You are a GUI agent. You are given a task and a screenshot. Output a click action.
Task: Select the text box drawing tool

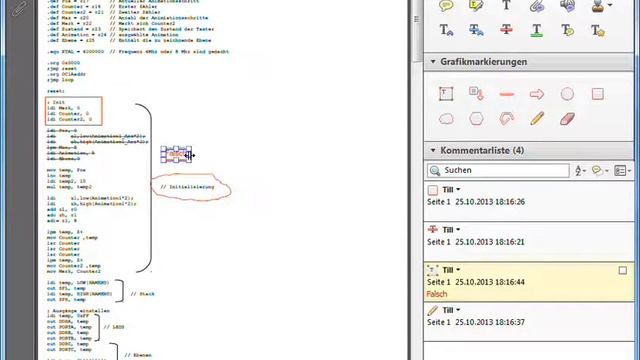[446, 94]
